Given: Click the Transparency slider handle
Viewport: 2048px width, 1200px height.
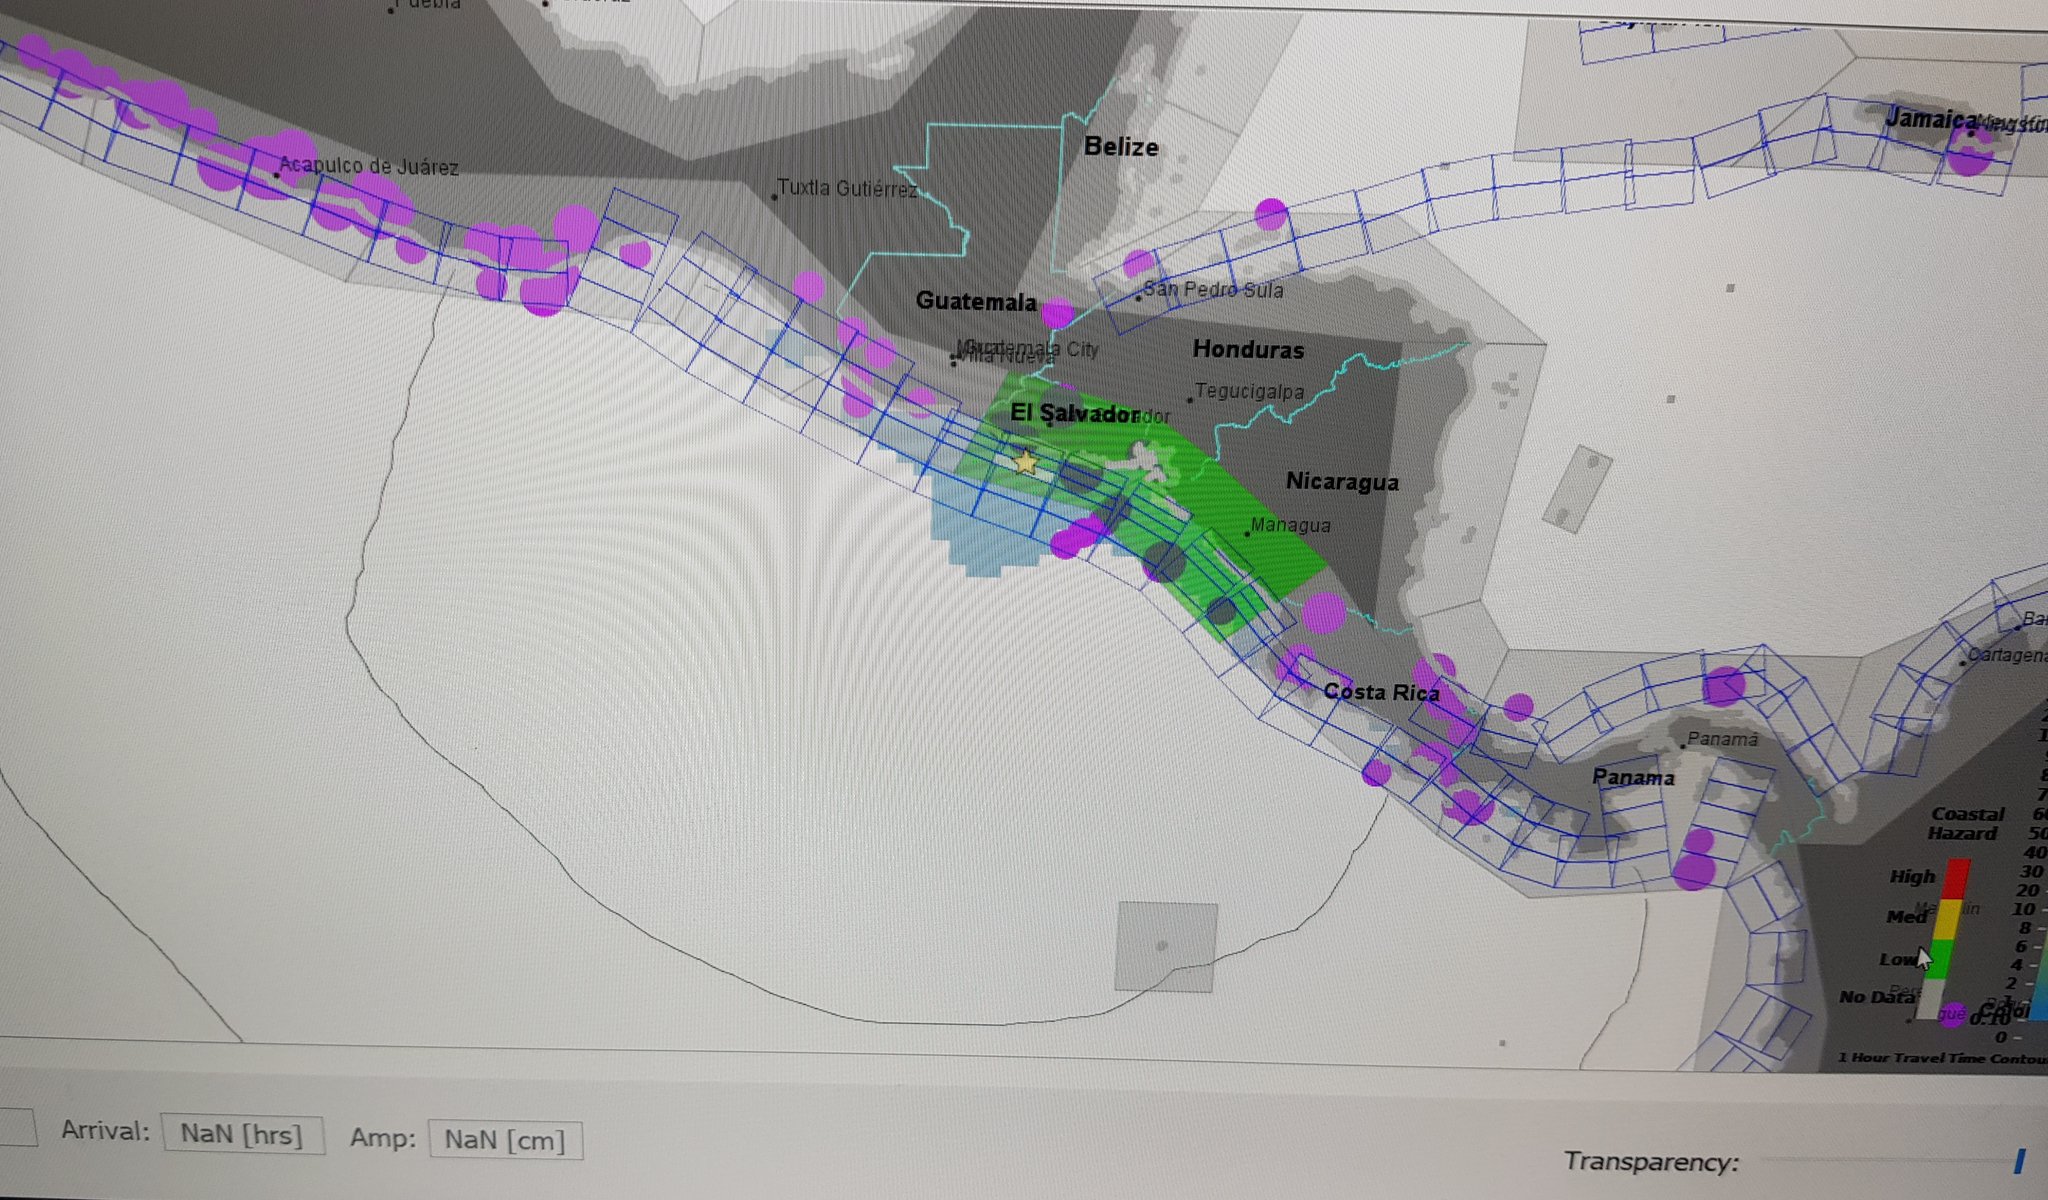Looking at the screenshot, I should [x=2019, y=1161].
